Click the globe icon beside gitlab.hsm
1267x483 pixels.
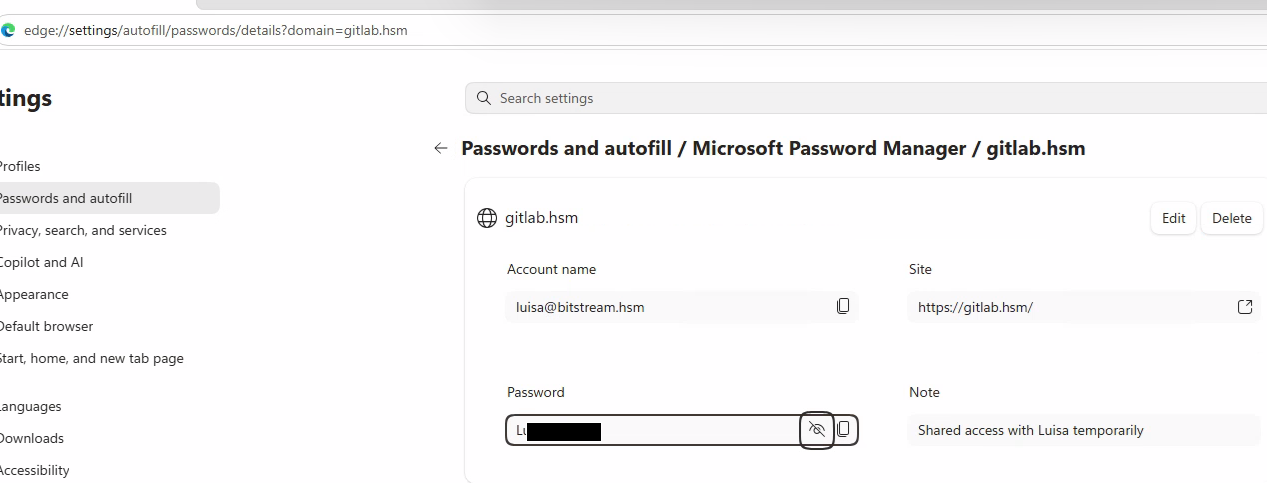point(487,218)
